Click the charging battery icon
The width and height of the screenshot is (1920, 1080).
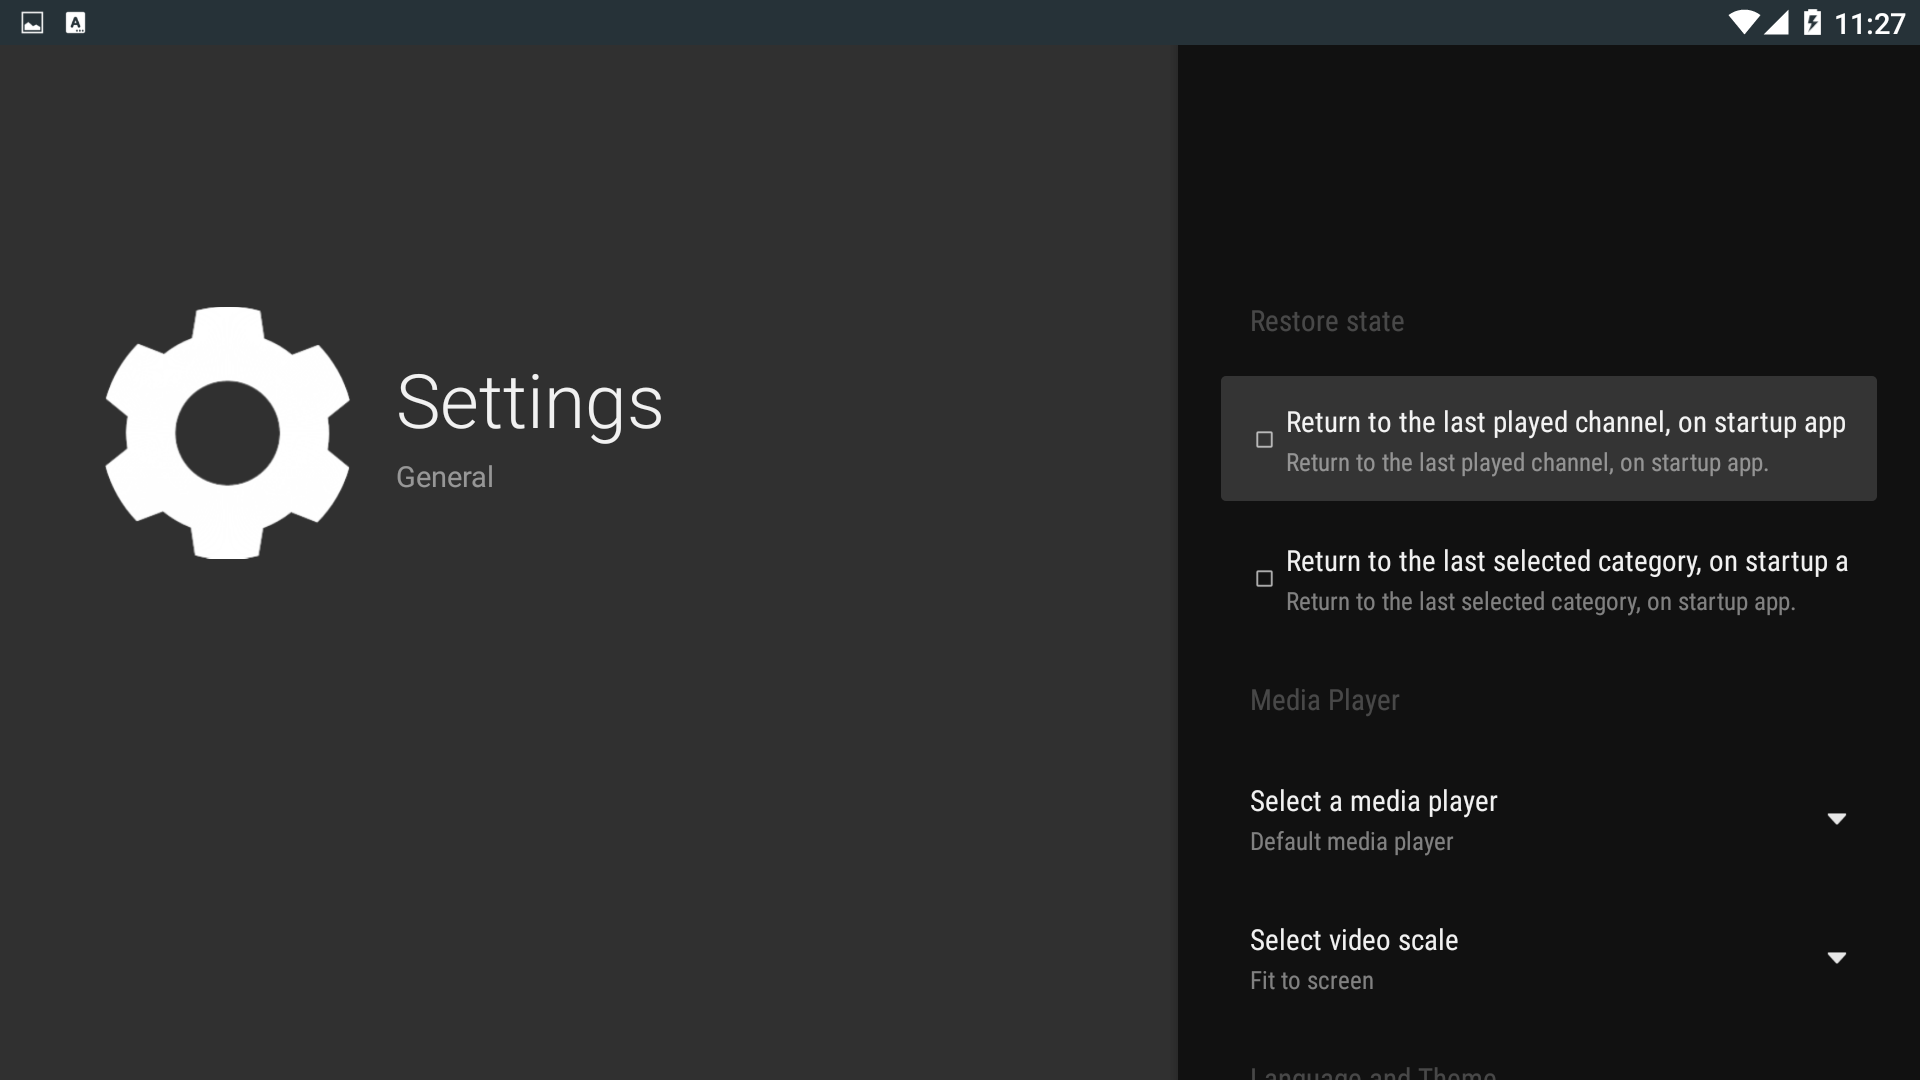(1814, 22)
